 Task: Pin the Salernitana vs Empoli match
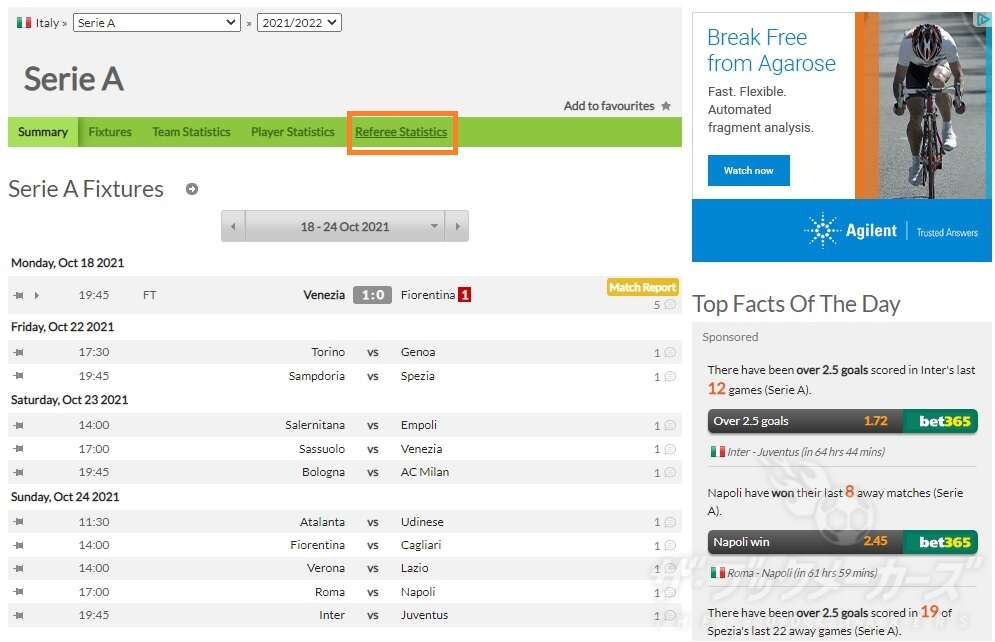click(x=18, y=425)
